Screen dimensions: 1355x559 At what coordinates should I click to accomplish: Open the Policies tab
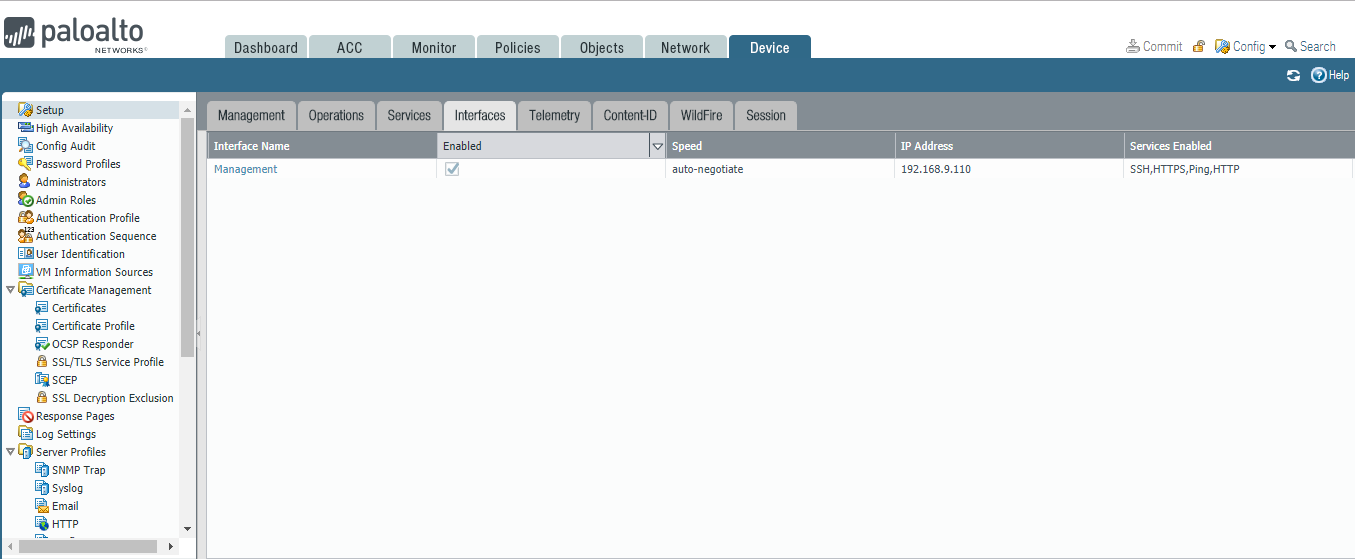518,47
